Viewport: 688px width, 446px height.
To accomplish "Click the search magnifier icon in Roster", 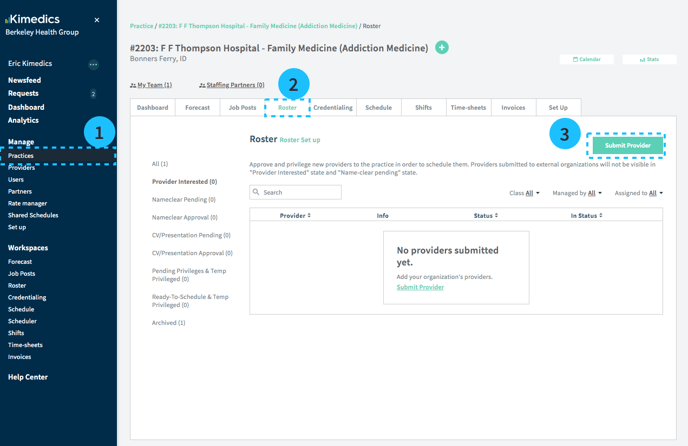I will pyautogui.click(x=257, y=192).
